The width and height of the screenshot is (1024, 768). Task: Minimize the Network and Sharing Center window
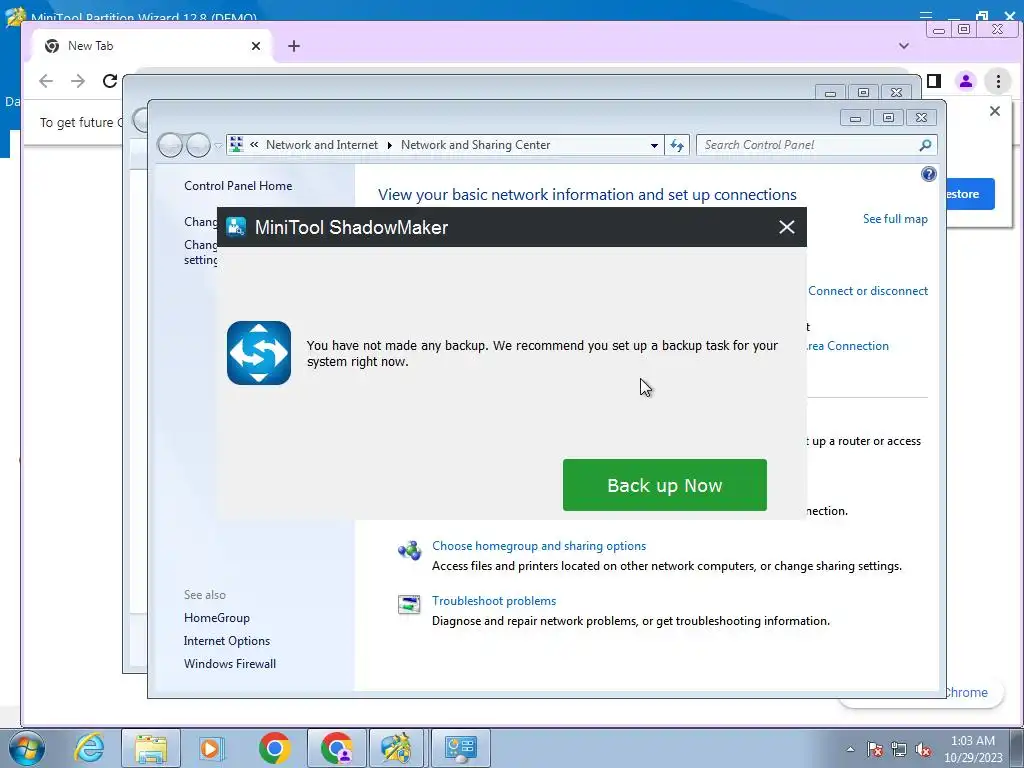click(x=855, y=118)
